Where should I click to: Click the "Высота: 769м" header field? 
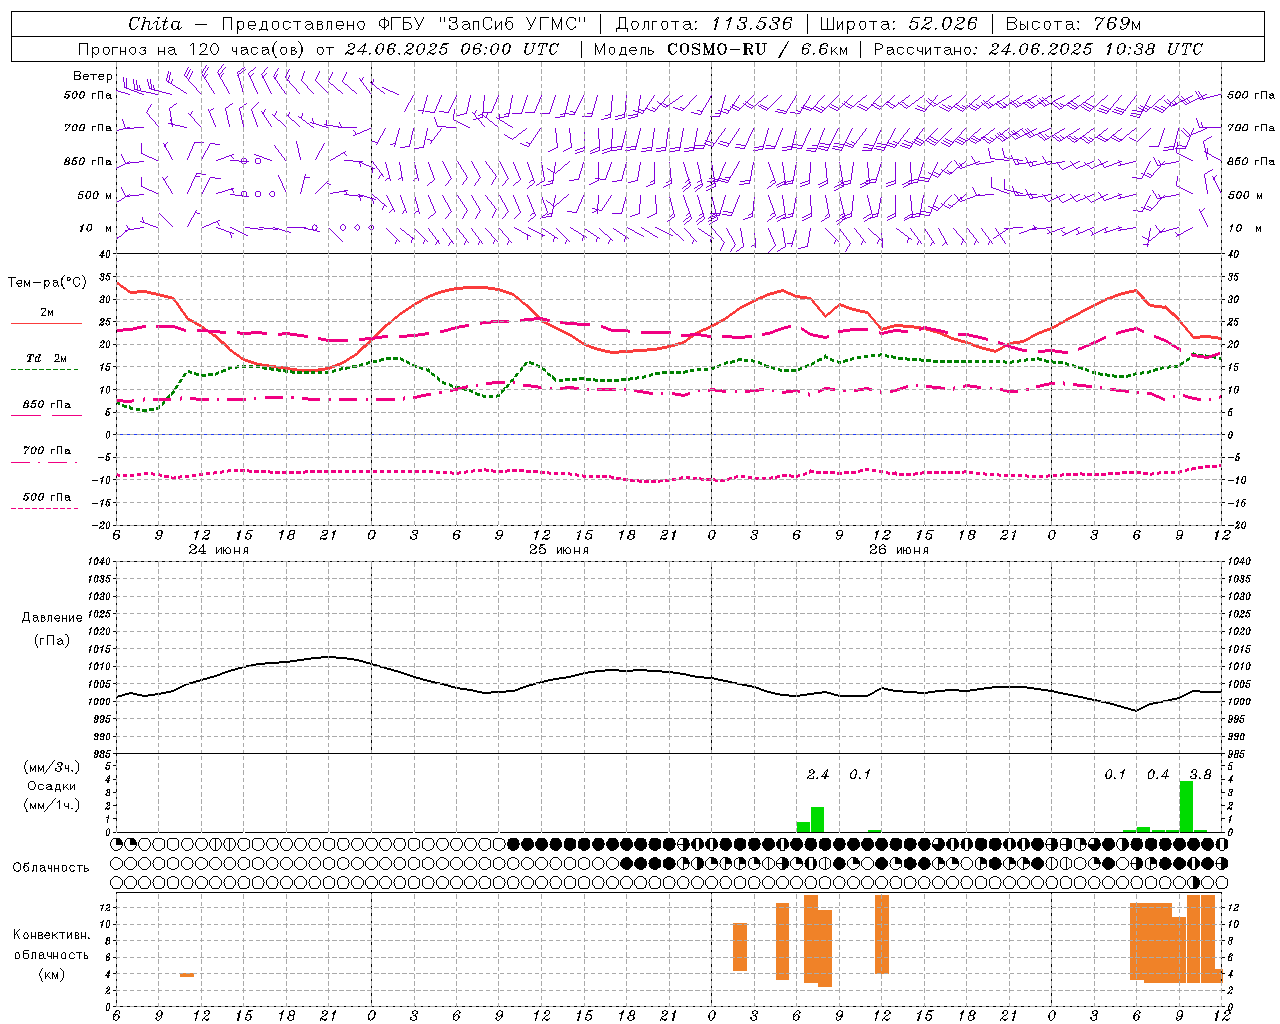[x=1073, y=24]
